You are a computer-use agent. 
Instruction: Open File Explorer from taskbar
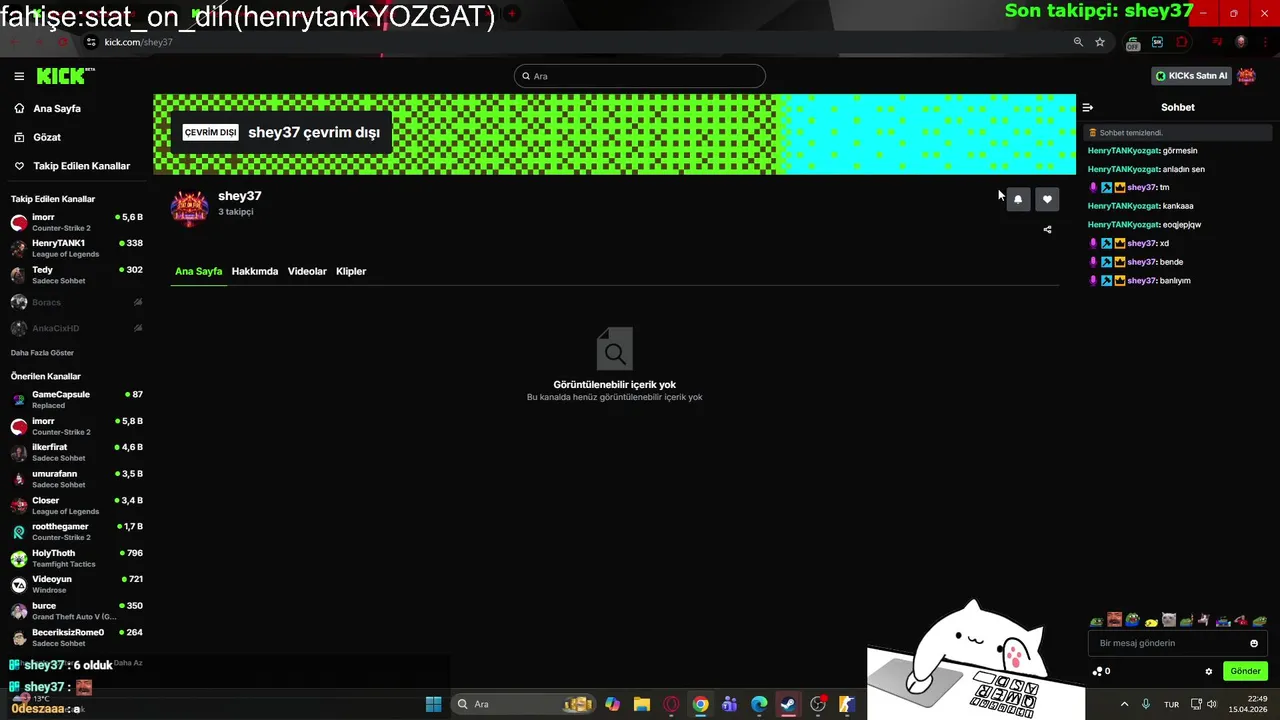point(641,704)
